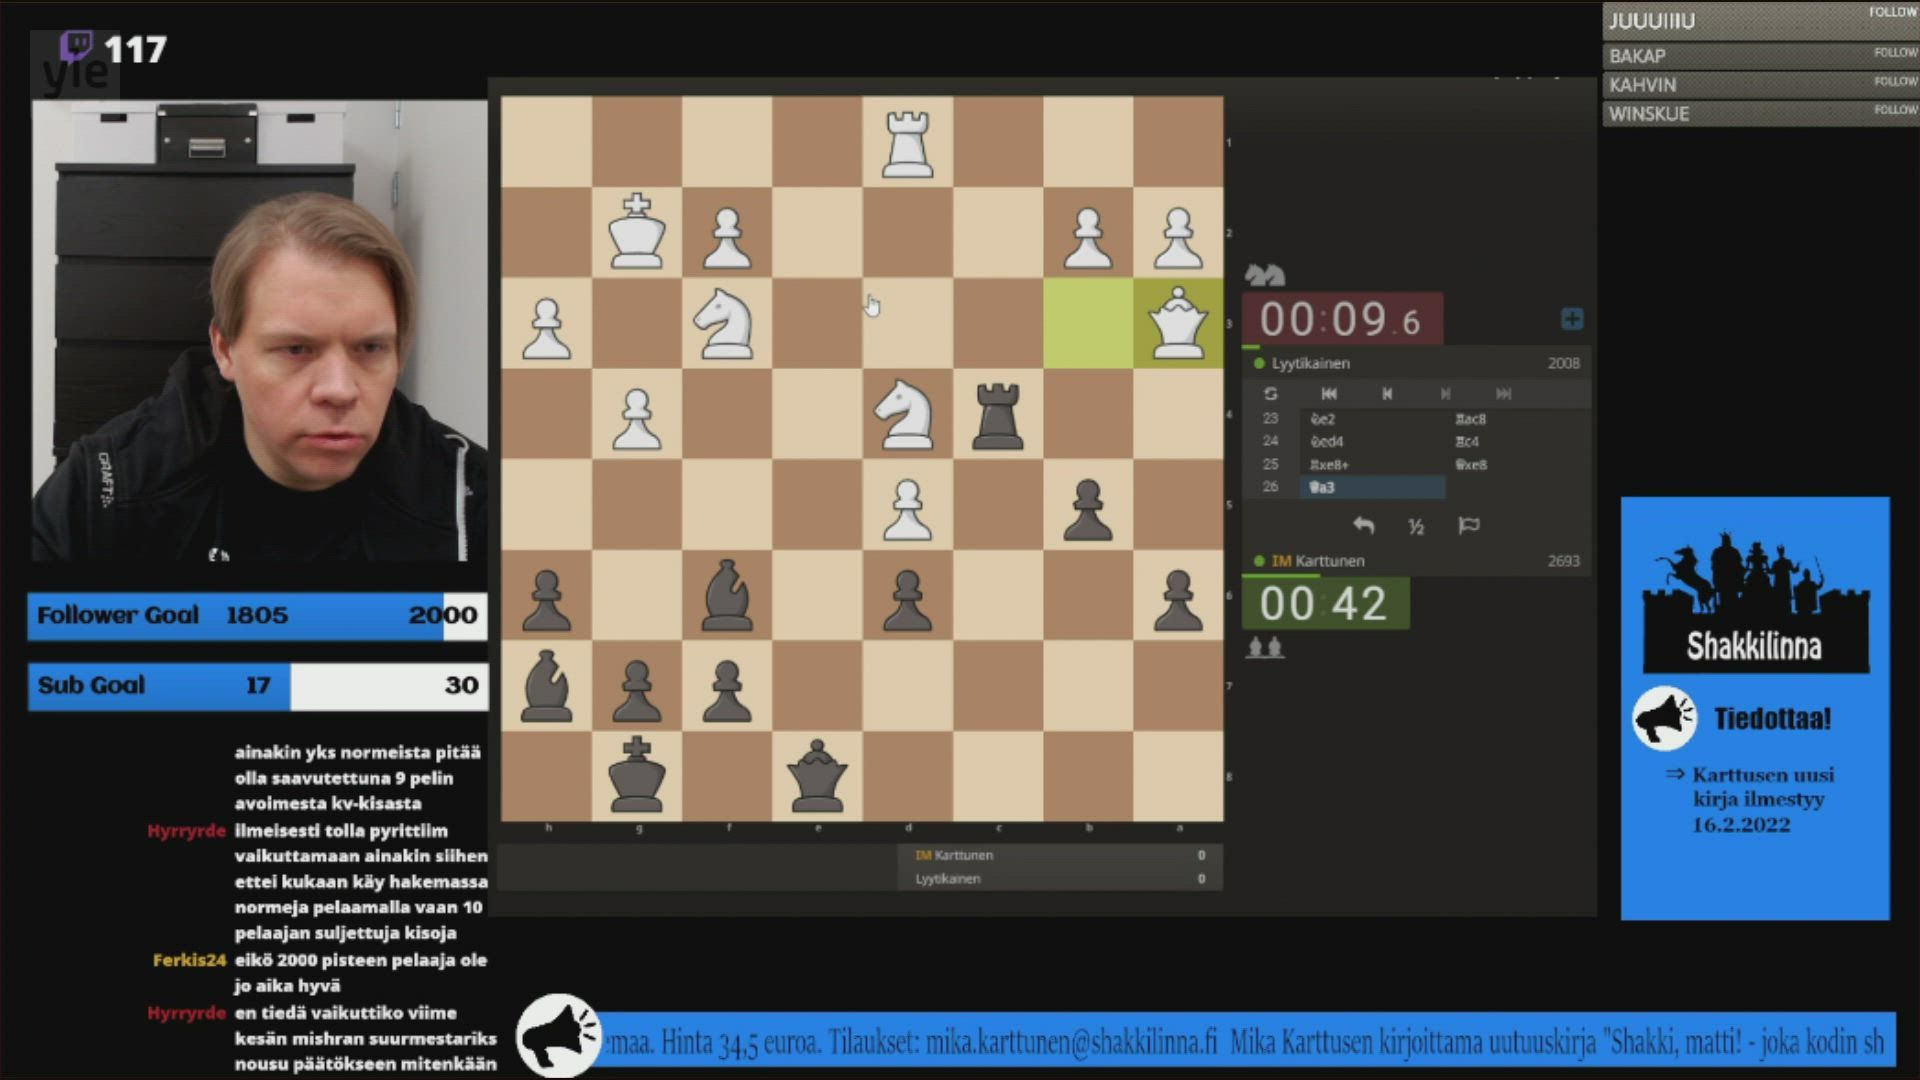Screen dimensions: 1920x1080
Task: Step back one move
Action: pyautogui.click(x=1387, y=394)
